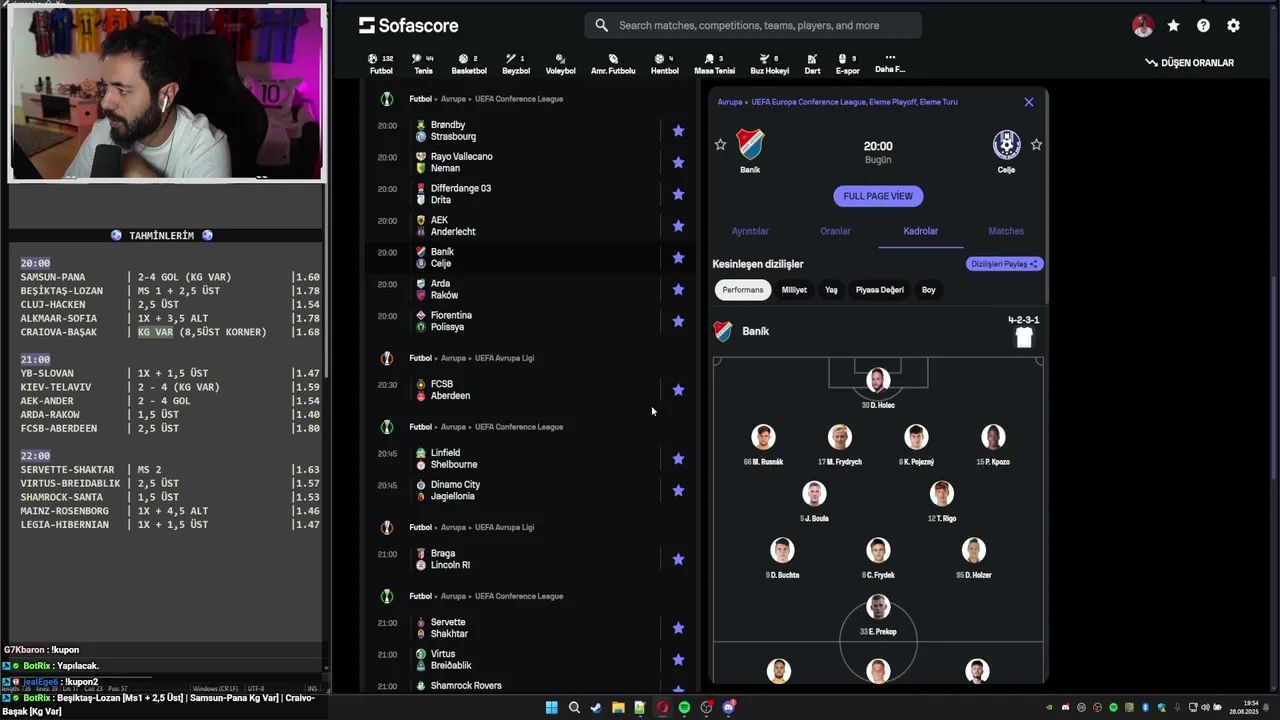
Task: Click the Sofascore logo
Action: coord(408,25)
